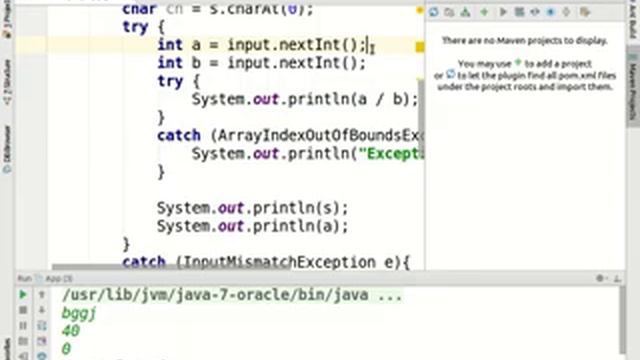Click the 'System.out.println(s);' line
This screenshot has height=360, width=640.
253,208
